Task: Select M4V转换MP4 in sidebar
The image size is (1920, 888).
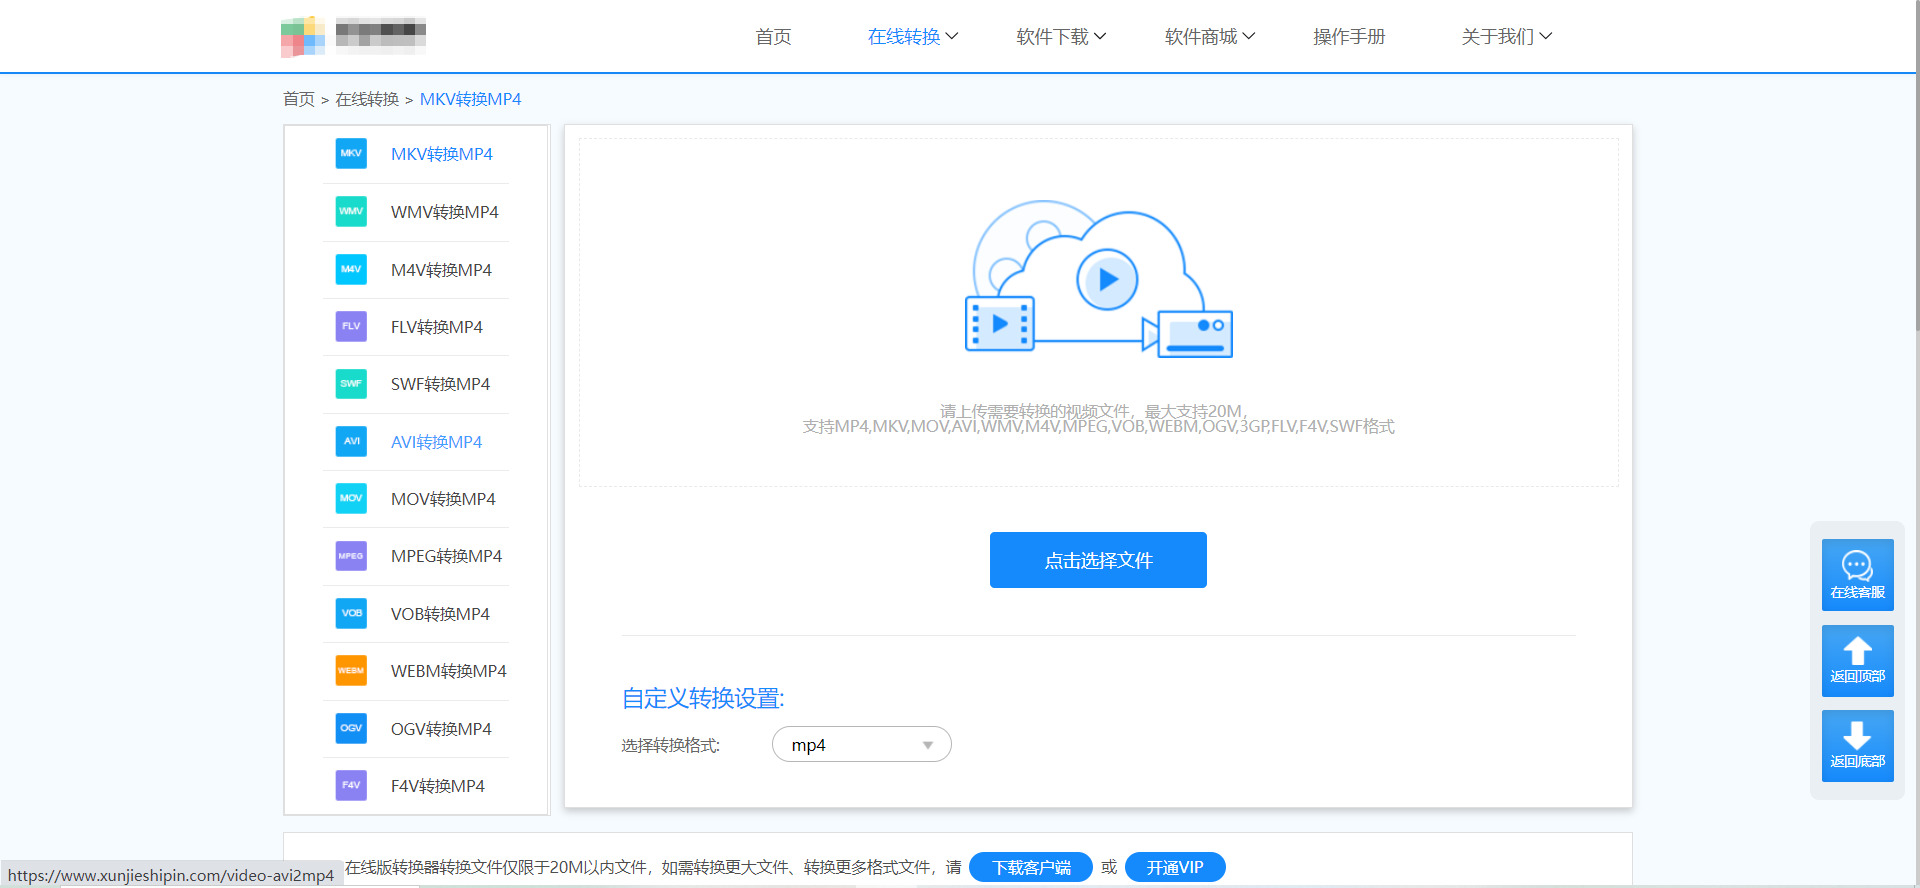Action: click(x=441, y=270)
